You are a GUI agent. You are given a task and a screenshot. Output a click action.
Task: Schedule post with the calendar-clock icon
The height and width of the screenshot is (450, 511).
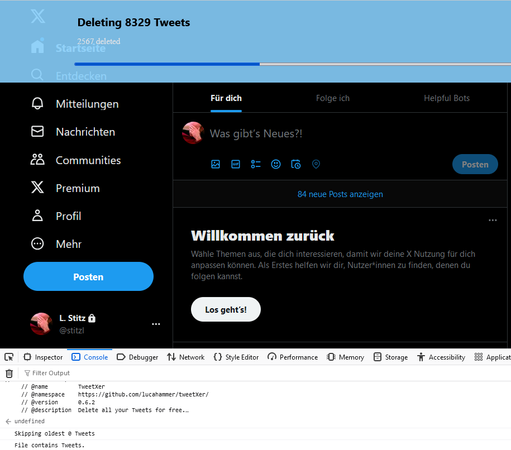(x=296, y=164)
